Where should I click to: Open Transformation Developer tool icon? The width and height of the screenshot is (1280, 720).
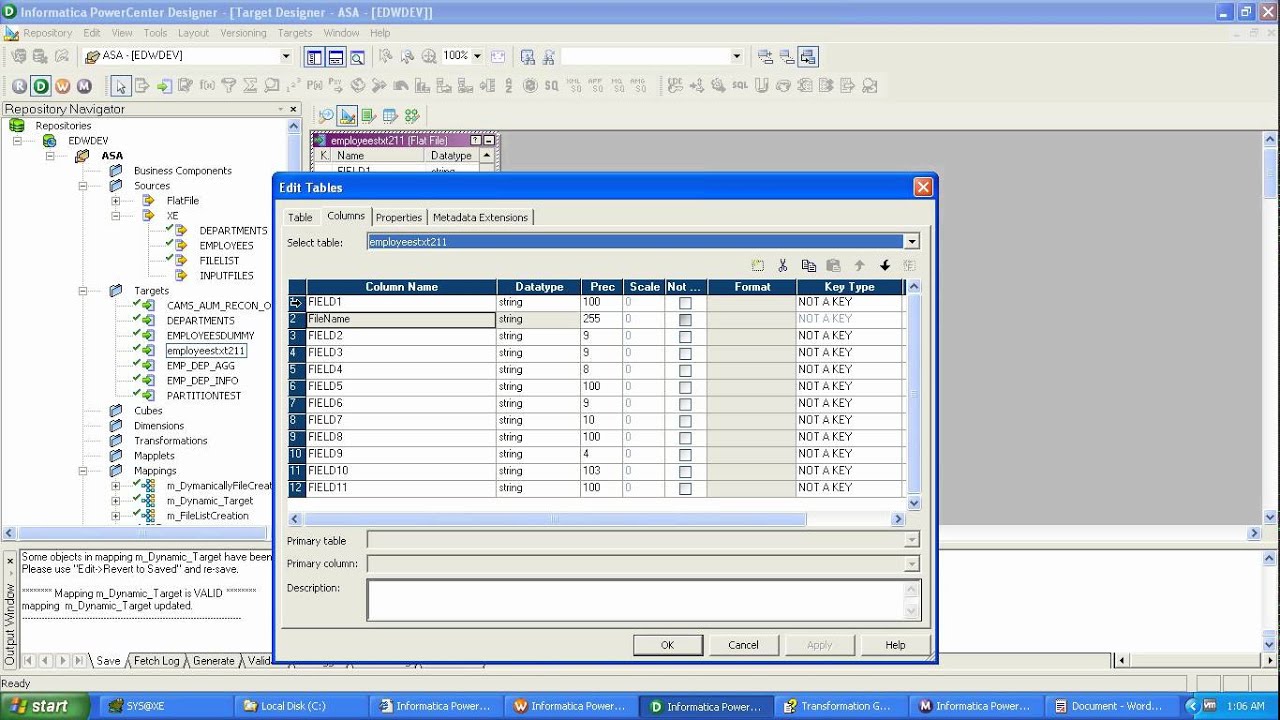tap(369, 116)
